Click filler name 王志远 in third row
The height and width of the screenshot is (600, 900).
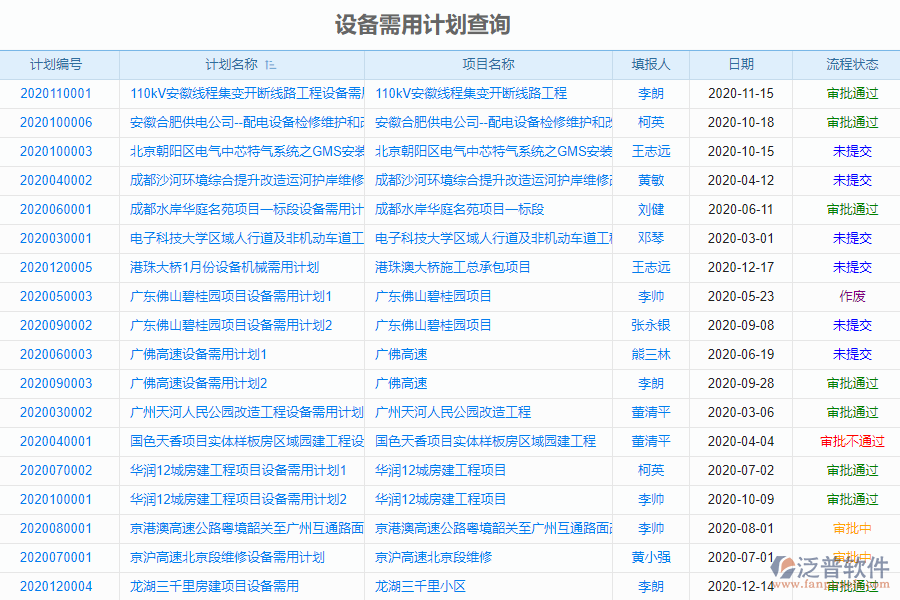pos(653,151)
